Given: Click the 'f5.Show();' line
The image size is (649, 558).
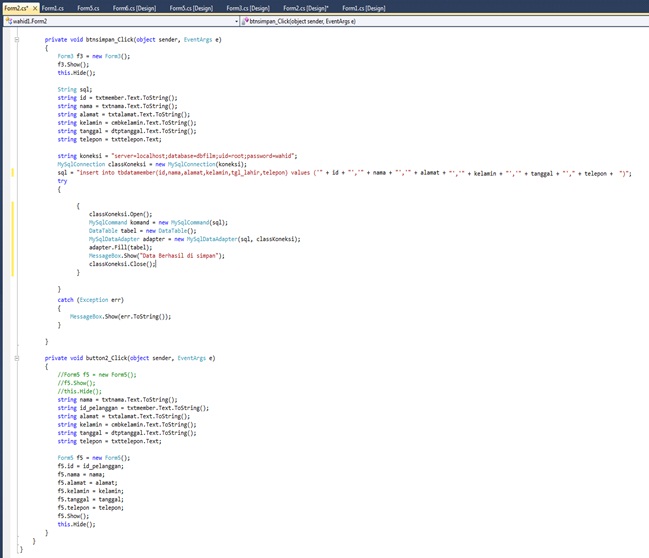Looking at the screenshot, I should tap(73, 516).
